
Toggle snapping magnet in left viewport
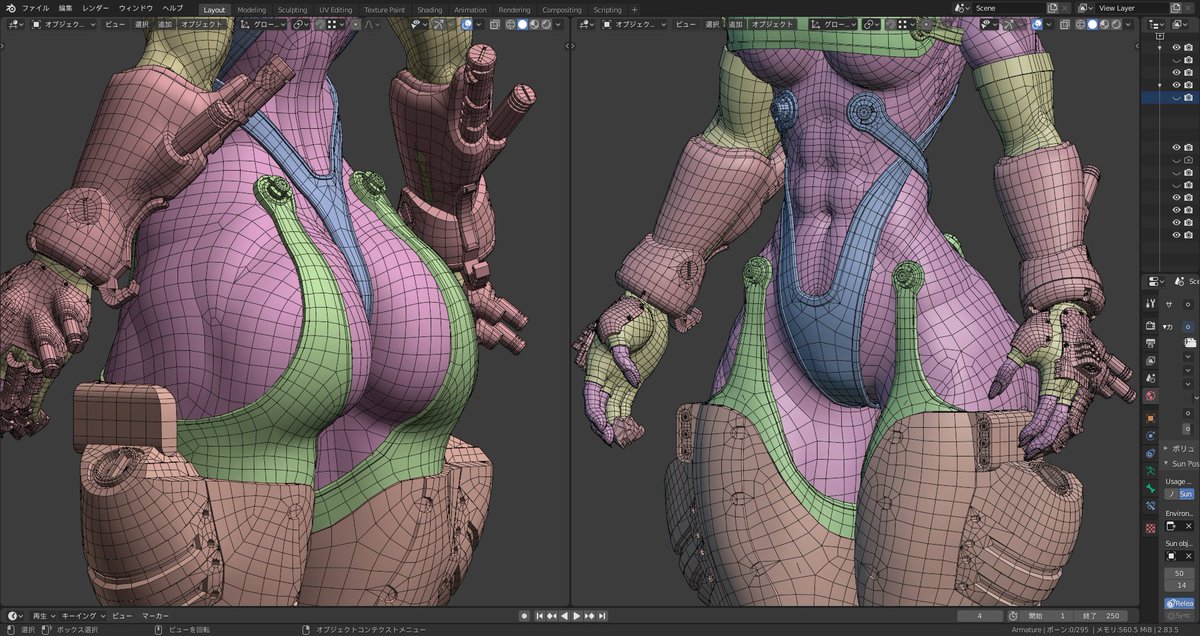click(x=320, y=24)
